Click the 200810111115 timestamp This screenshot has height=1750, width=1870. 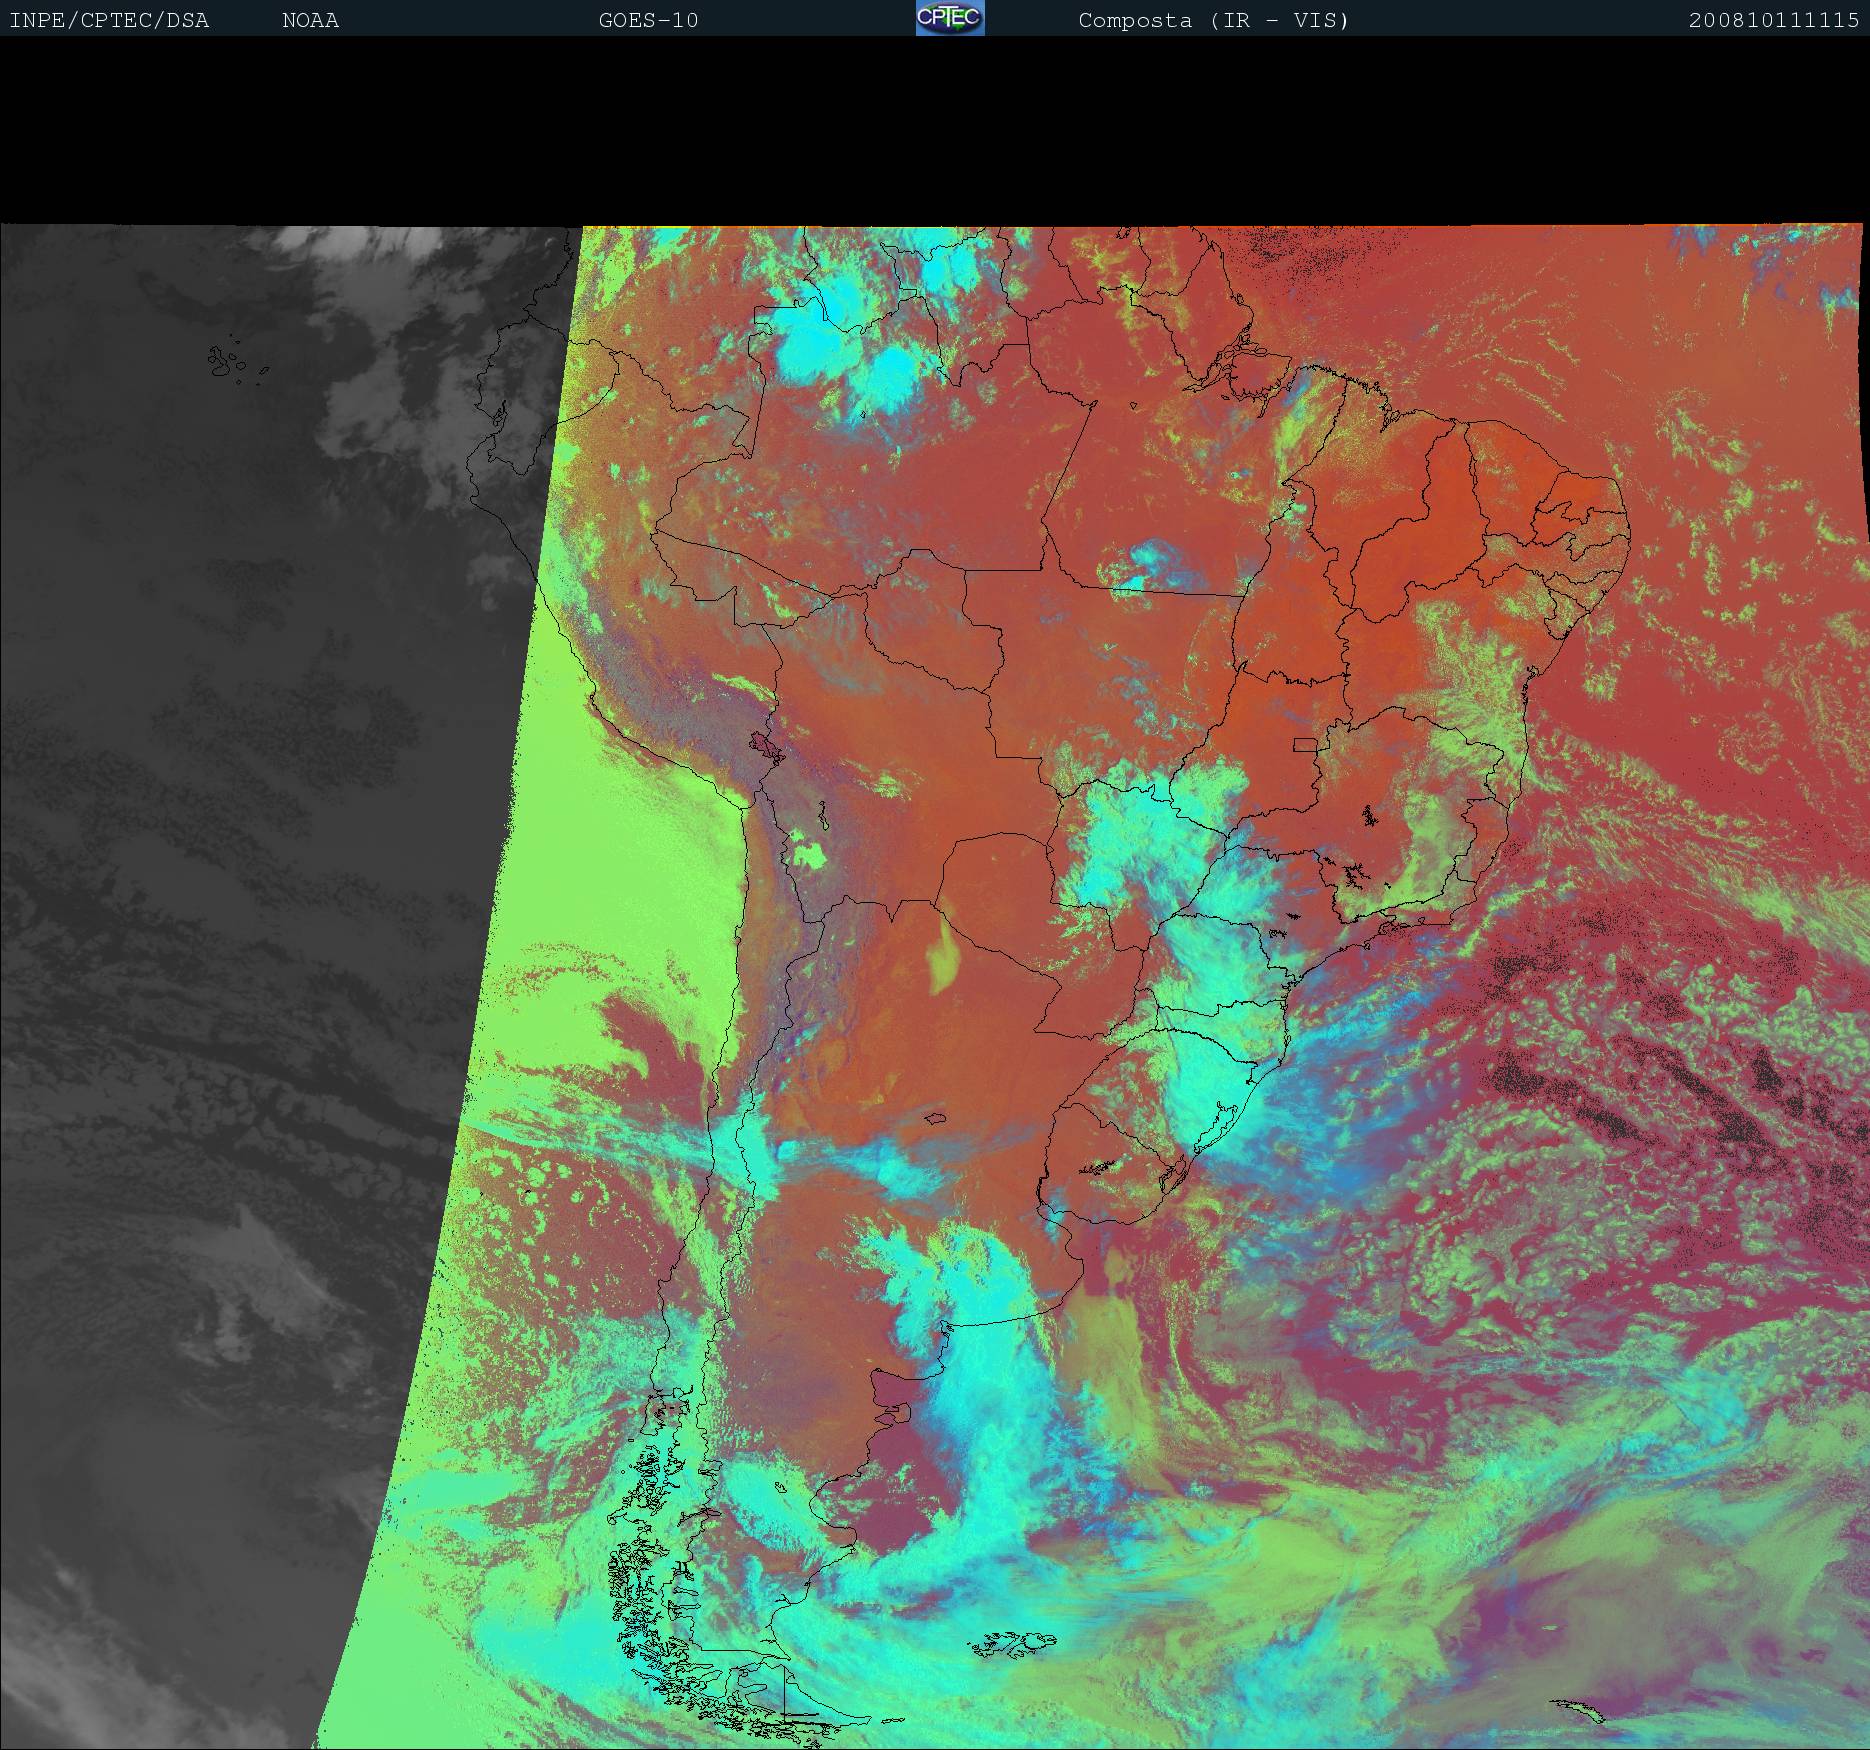pos(1773,21)
